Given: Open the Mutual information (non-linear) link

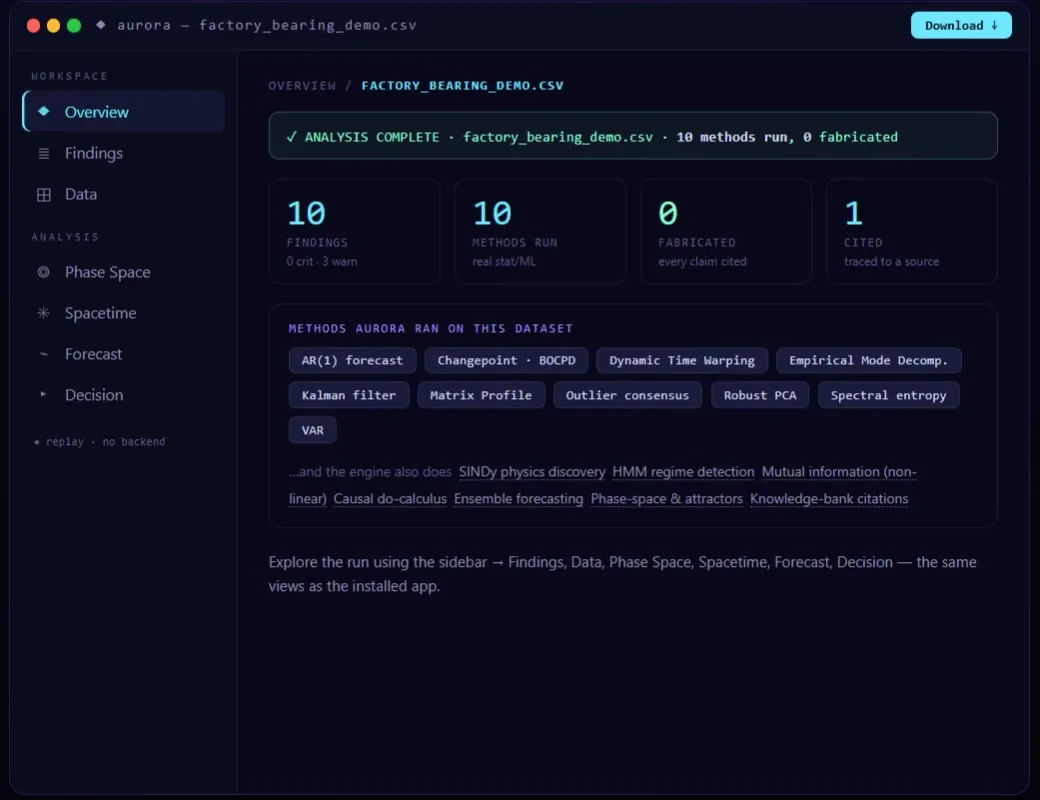Looking at the screenshot, I should point(838,472).
